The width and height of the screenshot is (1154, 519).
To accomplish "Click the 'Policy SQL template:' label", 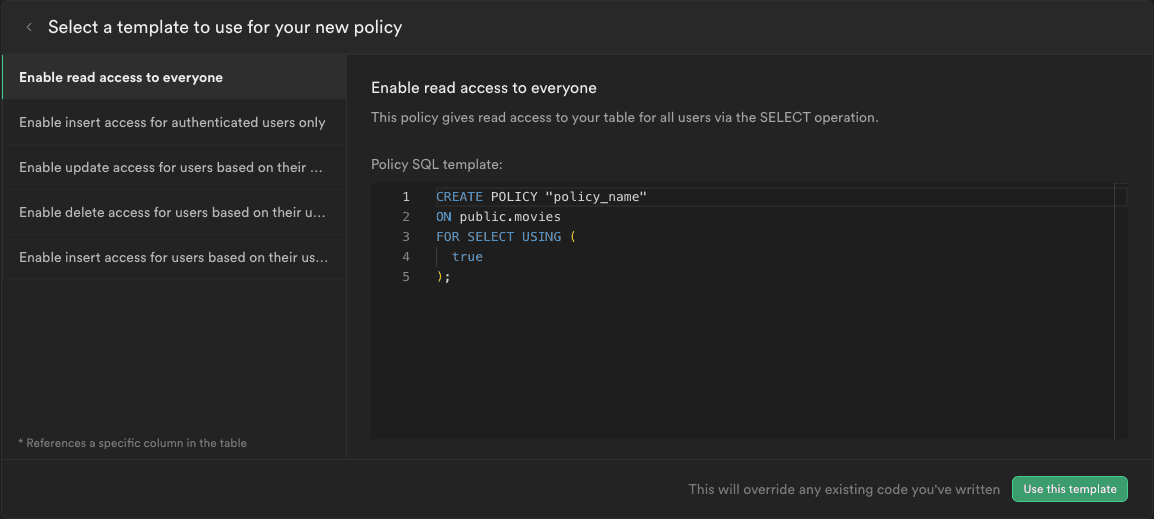I will click(x=436, y=164).
